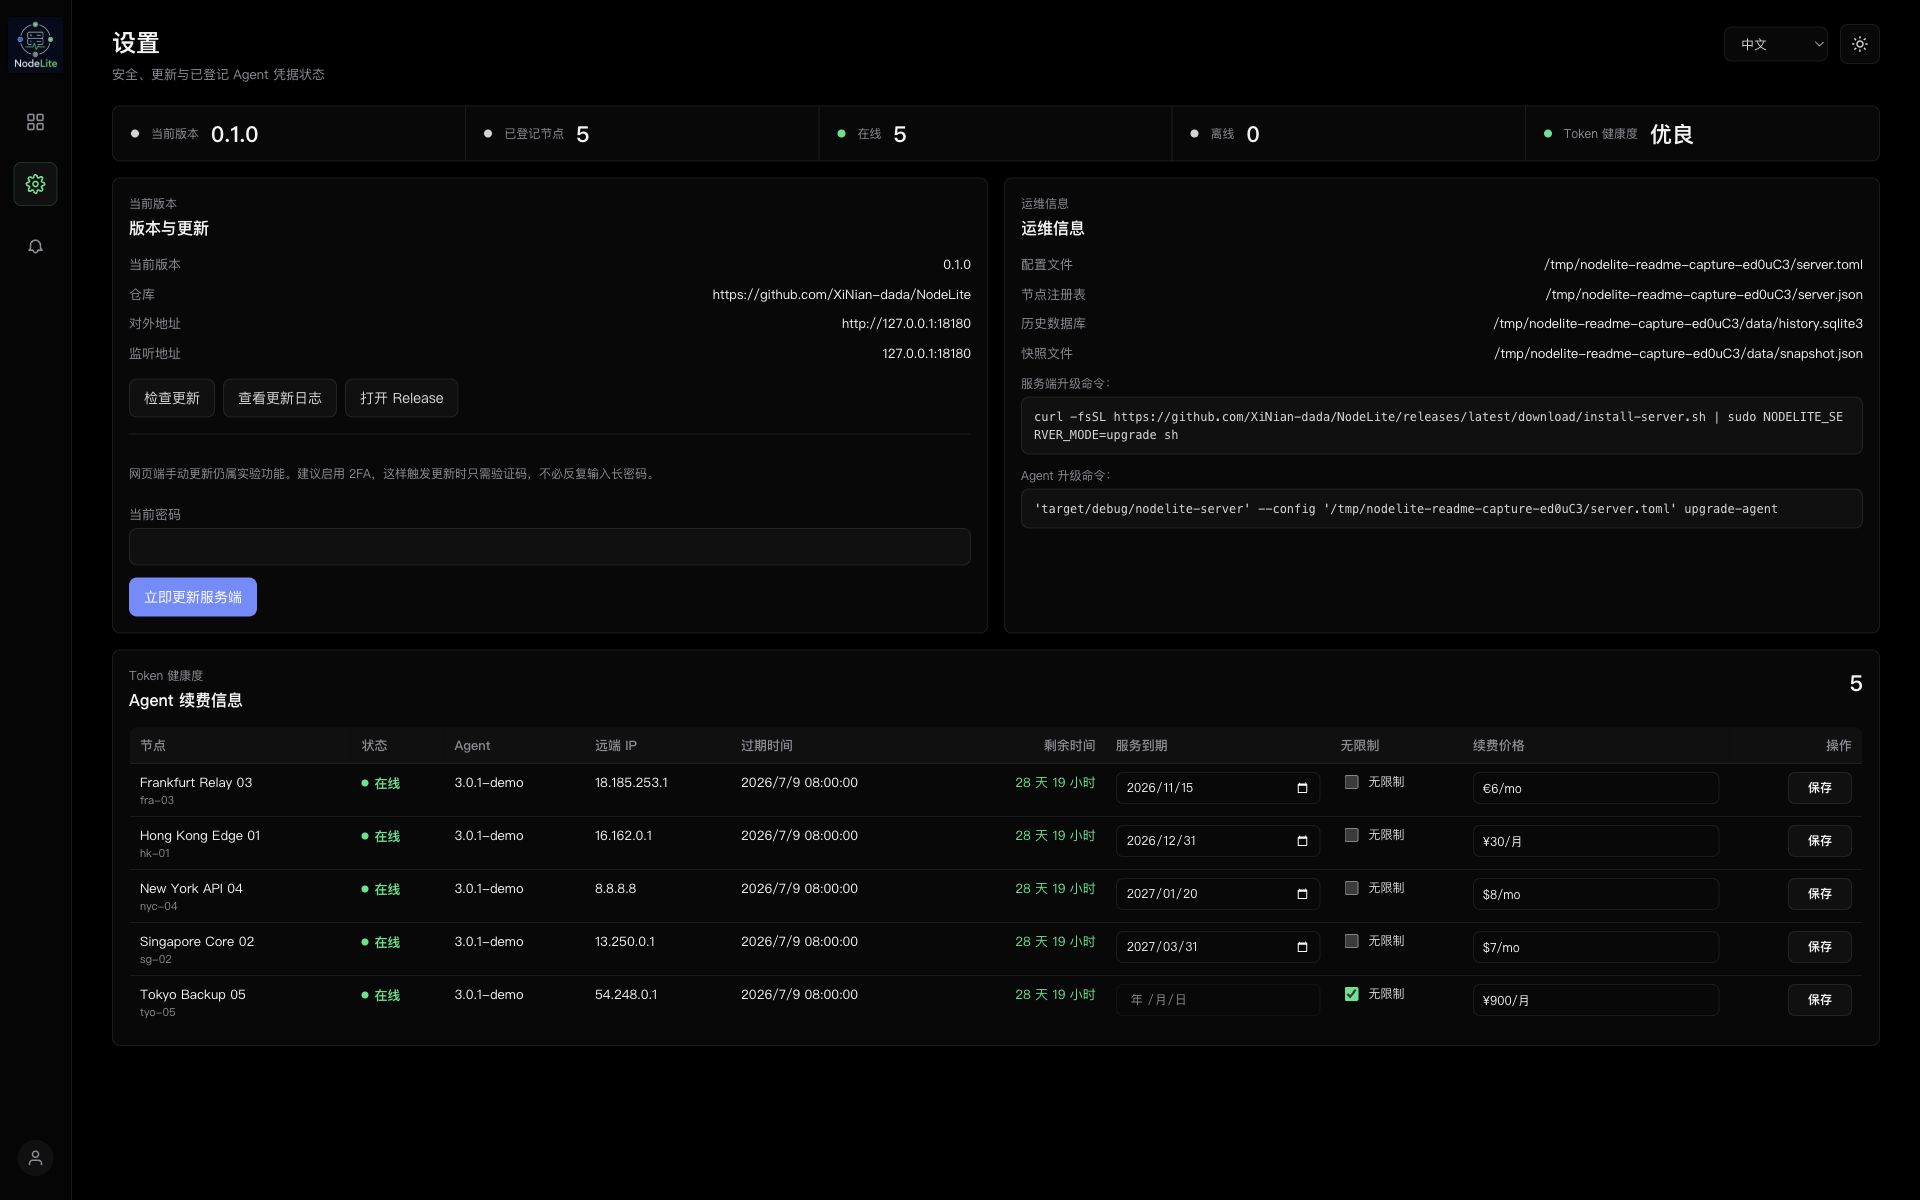Select the settings gear icon in sidebar

(x=35, y=184)
